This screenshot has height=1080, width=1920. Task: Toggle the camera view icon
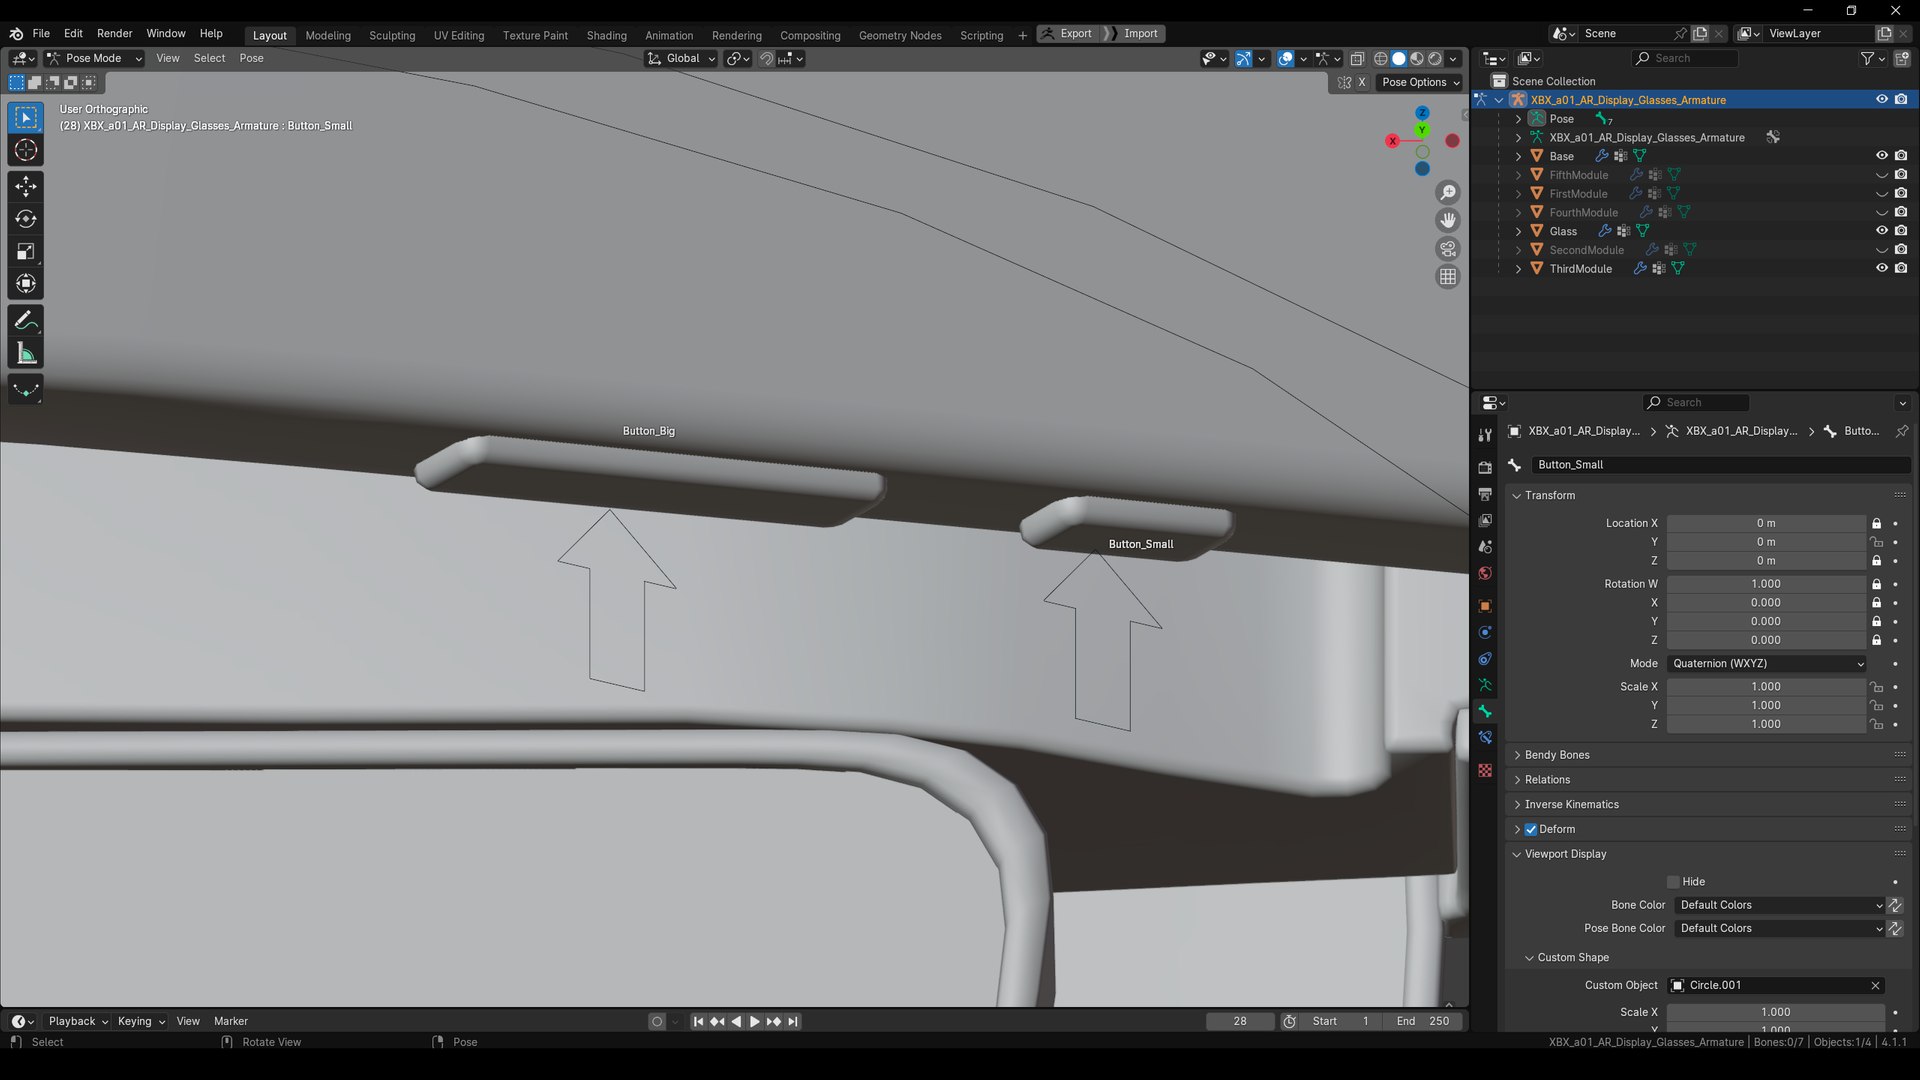(1448, 248)
